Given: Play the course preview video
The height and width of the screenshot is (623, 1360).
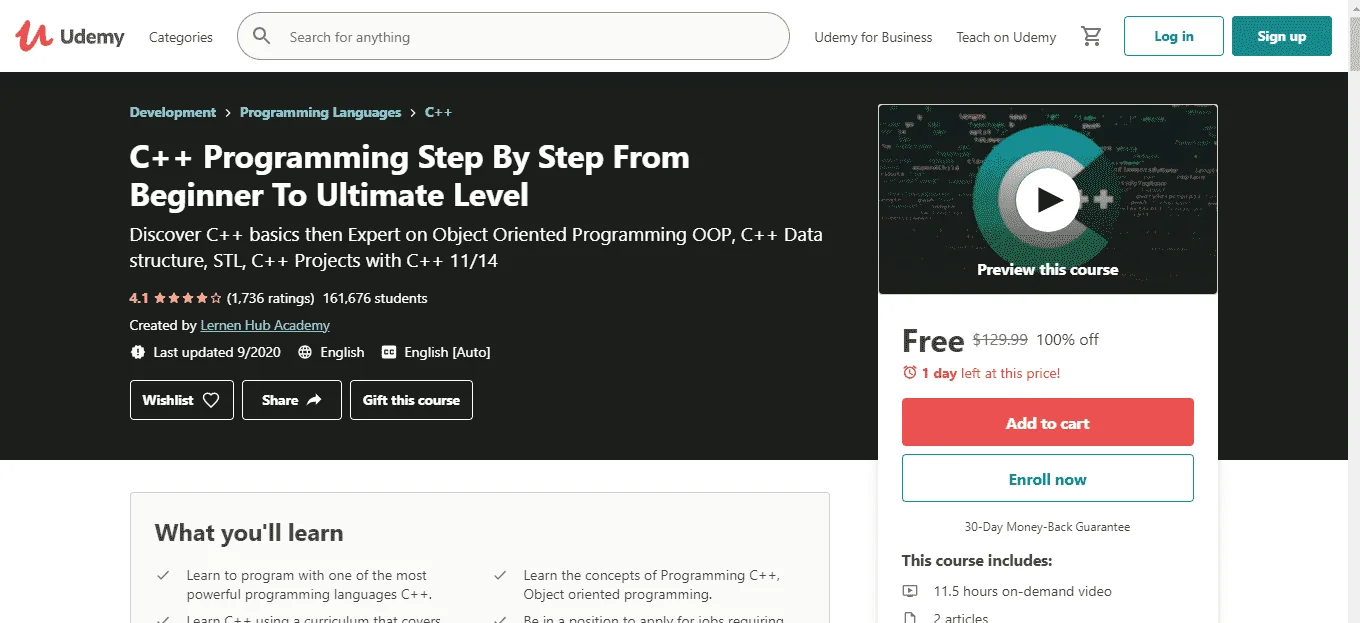Looking at the screenshot, I should 1047,200.
